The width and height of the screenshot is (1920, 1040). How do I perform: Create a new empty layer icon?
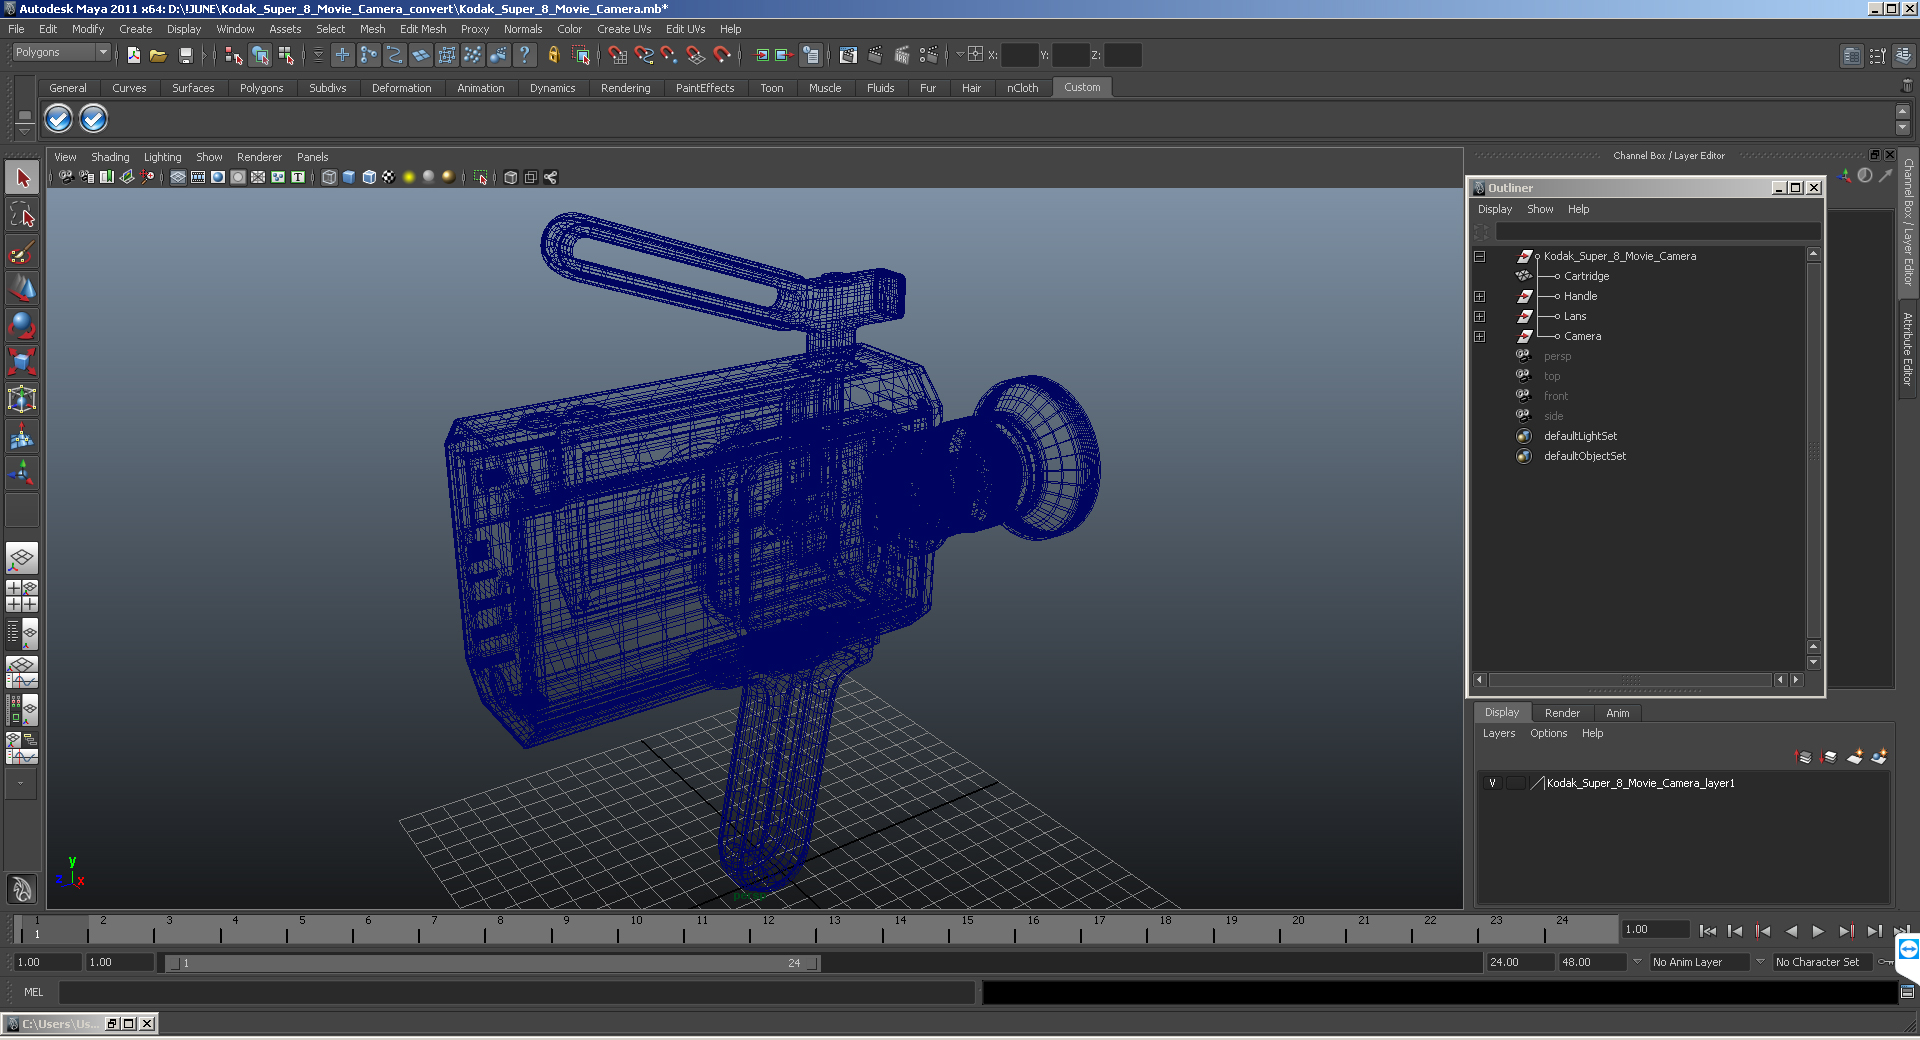point(1855,757)
